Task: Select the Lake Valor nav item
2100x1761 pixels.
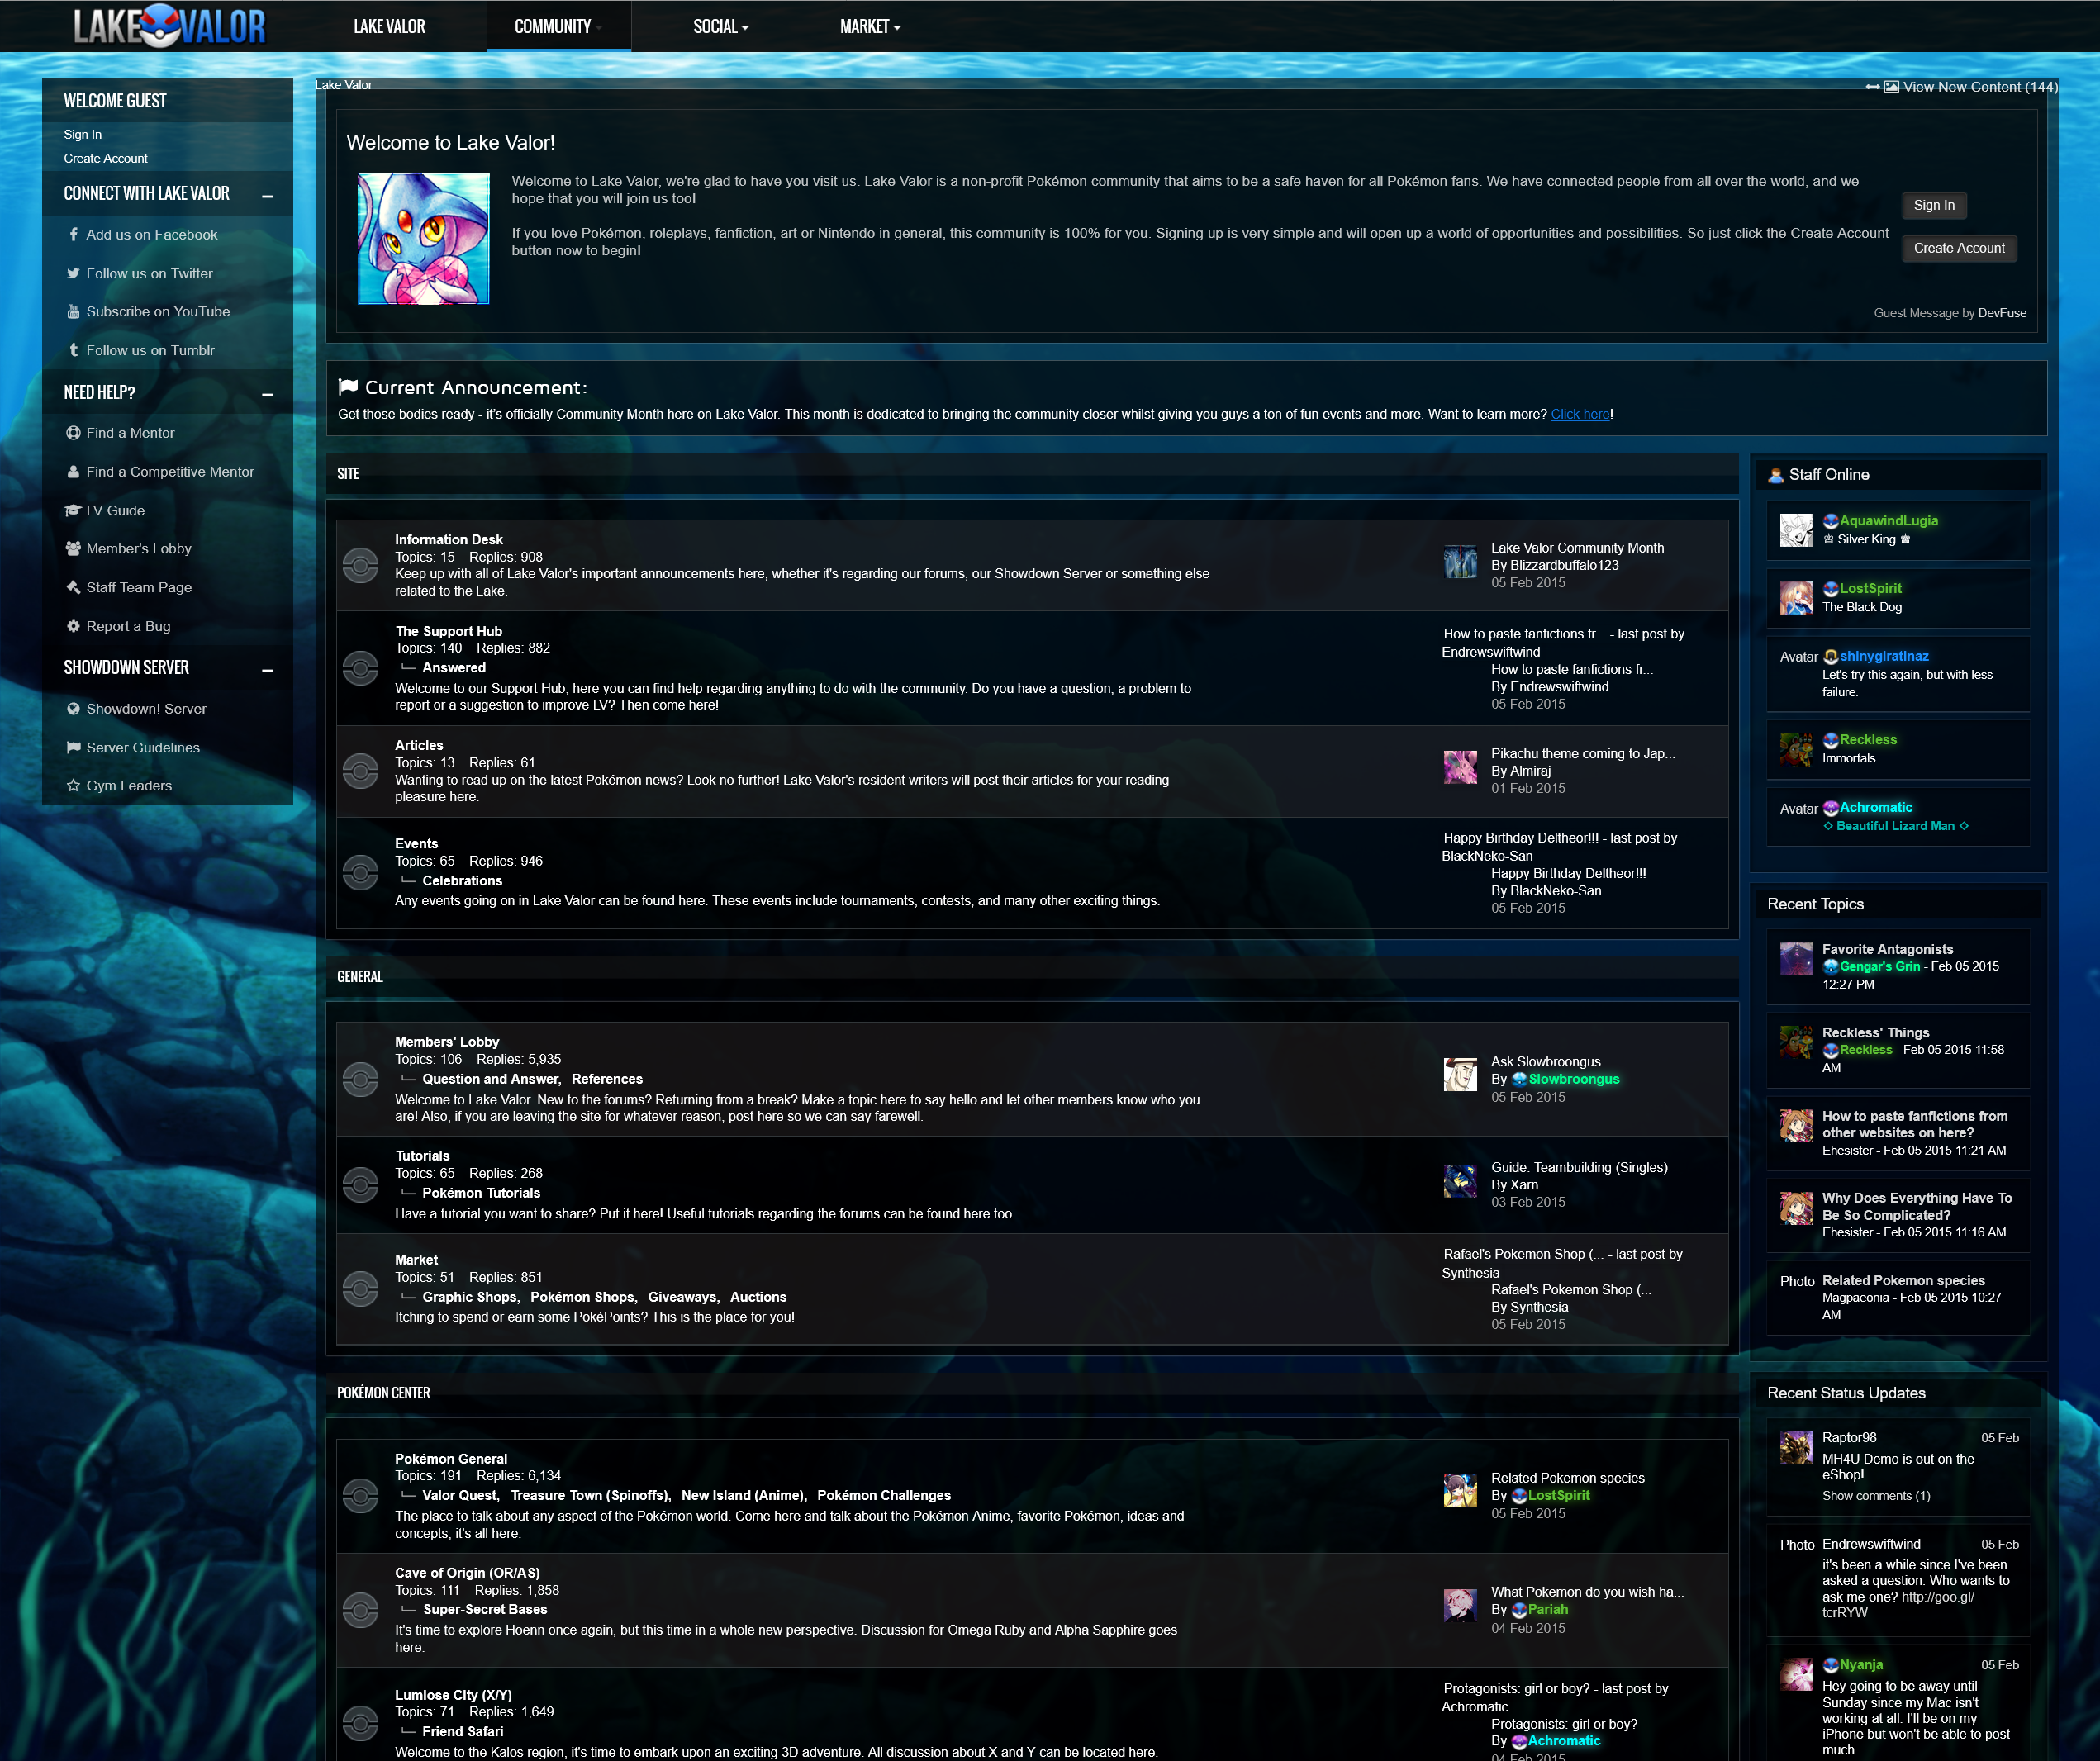Action: (x=389, y=27)
